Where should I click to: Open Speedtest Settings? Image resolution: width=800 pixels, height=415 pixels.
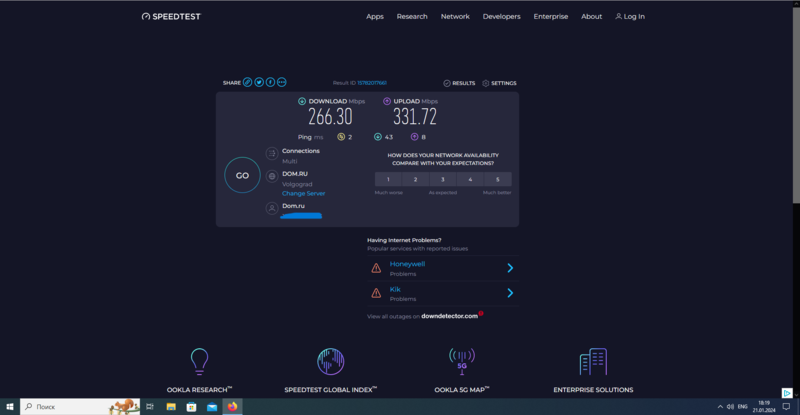(x=499, y=83)
